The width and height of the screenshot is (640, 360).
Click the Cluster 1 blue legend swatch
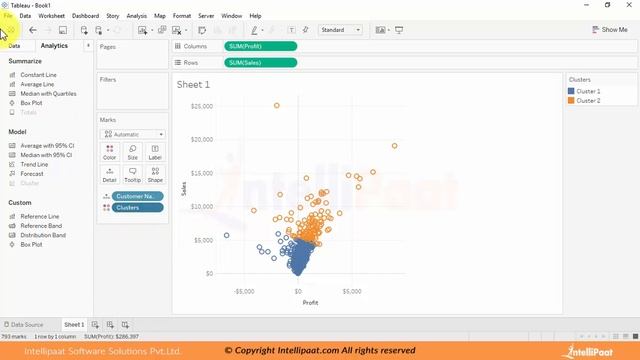(571, 91)
